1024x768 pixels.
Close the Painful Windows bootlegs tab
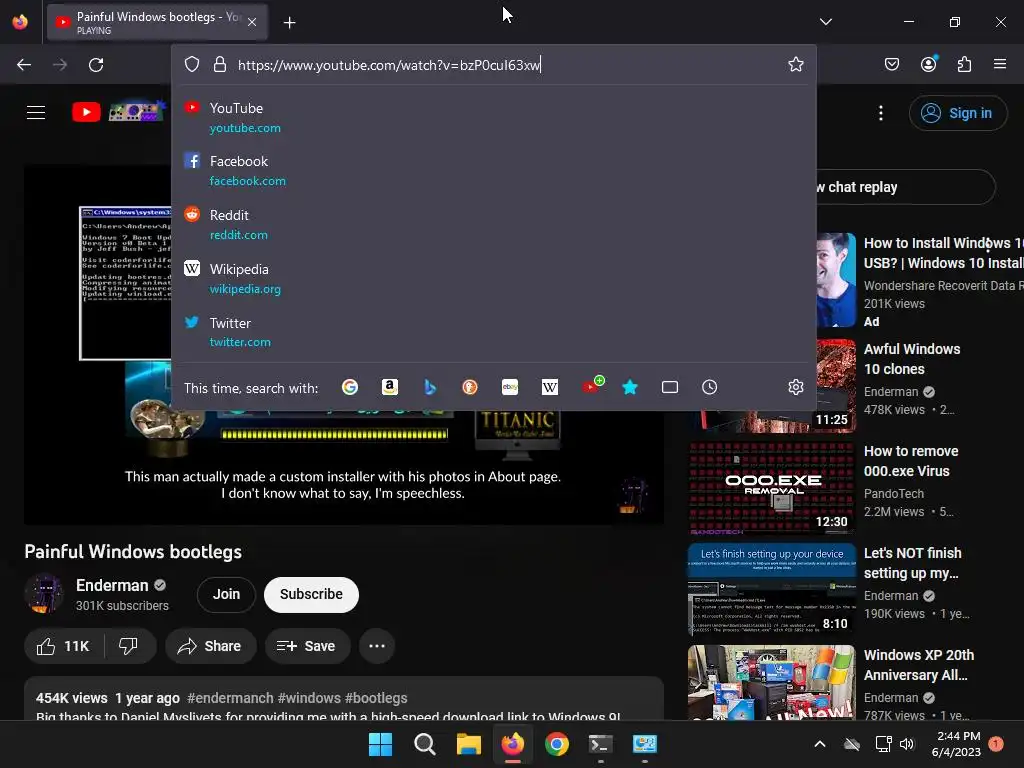click(252, 22)
